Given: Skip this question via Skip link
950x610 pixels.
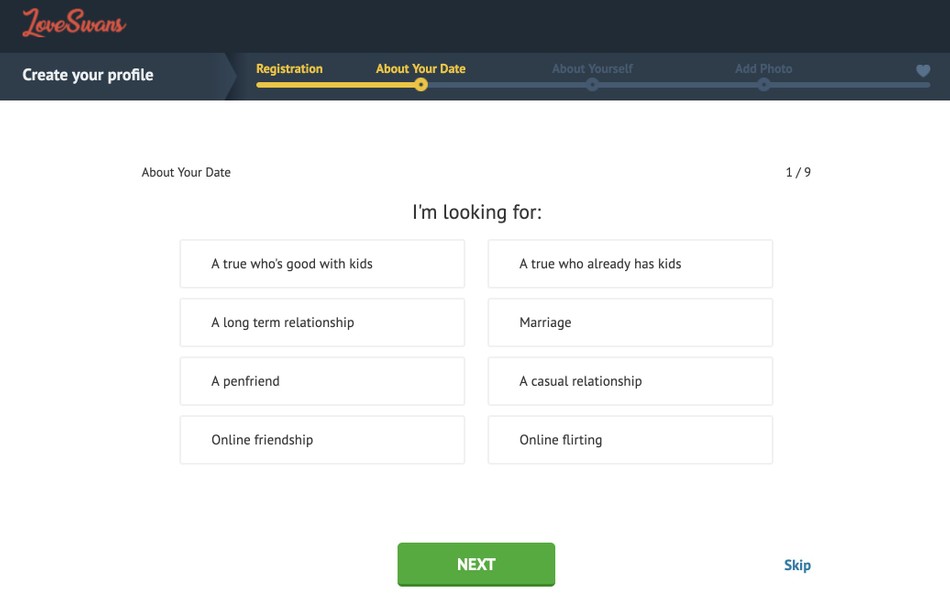Looking at the screenshot, I should (797, 565).
